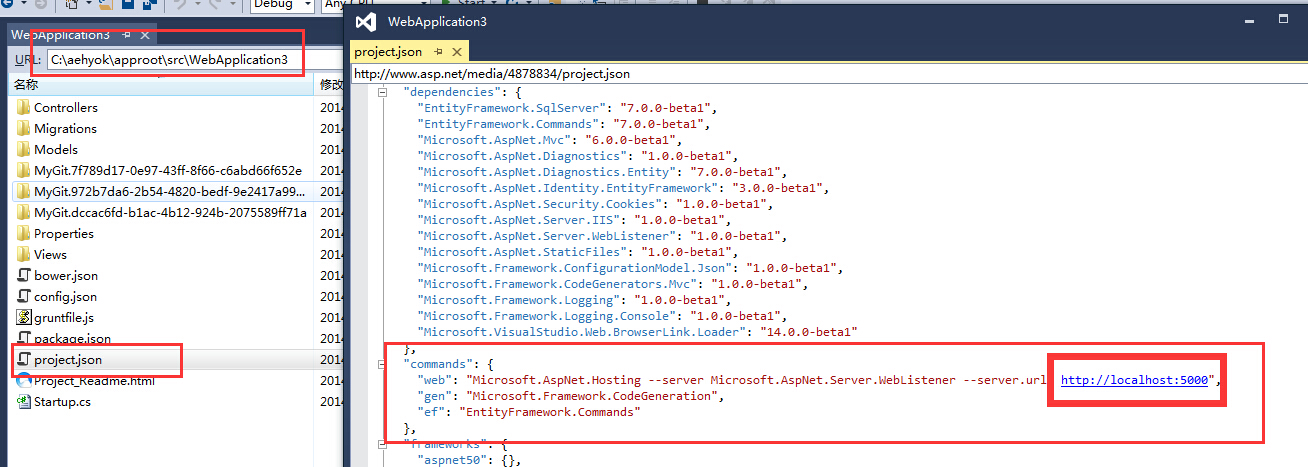Click the "Microsoft.AspNet.Identity.EntityFramework" line
This screenshot has height=467, width=1308.
(x=624, y=187)
